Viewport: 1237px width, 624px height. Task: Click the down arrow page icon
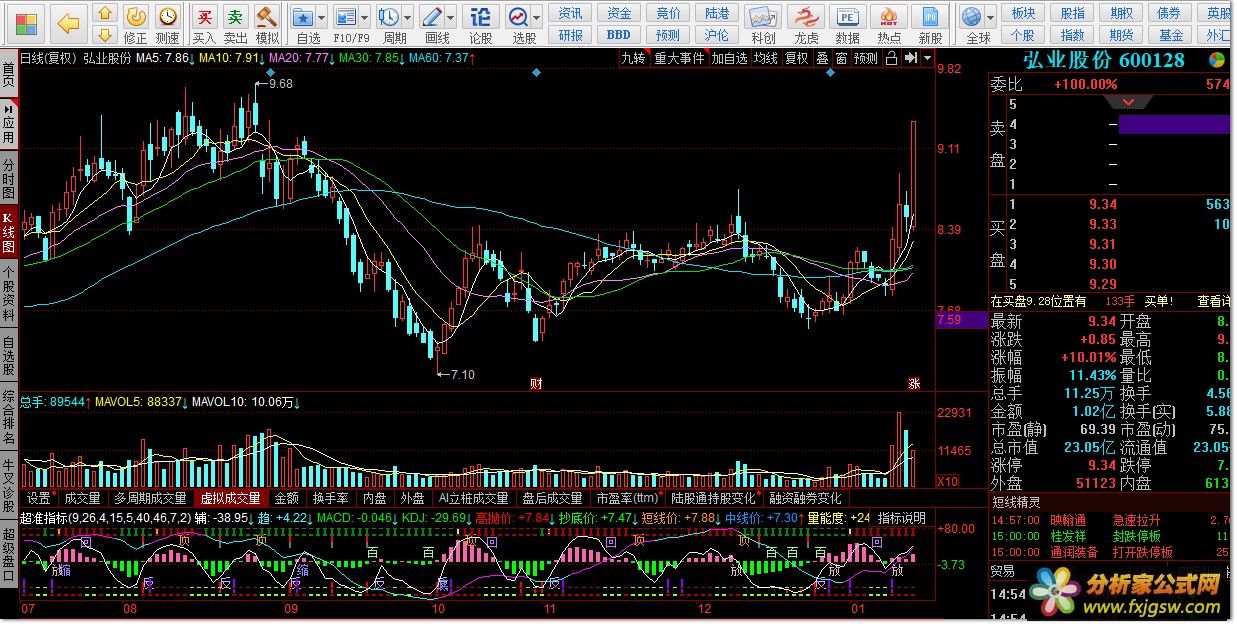(x=104, y=34)
